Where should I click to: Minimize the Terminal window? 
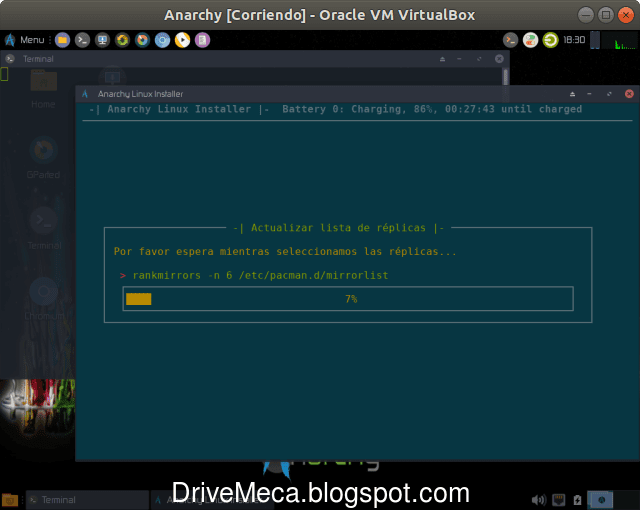pos(460,59)
